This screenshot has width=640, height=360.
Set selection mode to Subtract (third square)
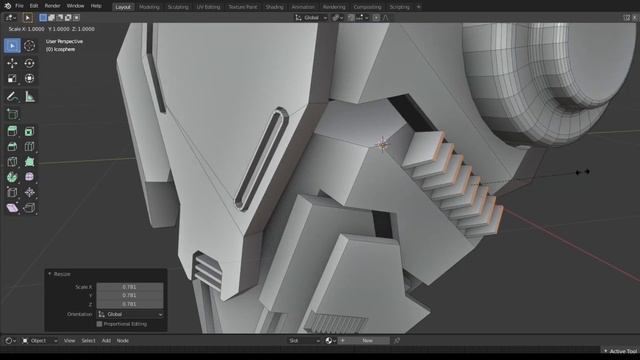[60, 18]
